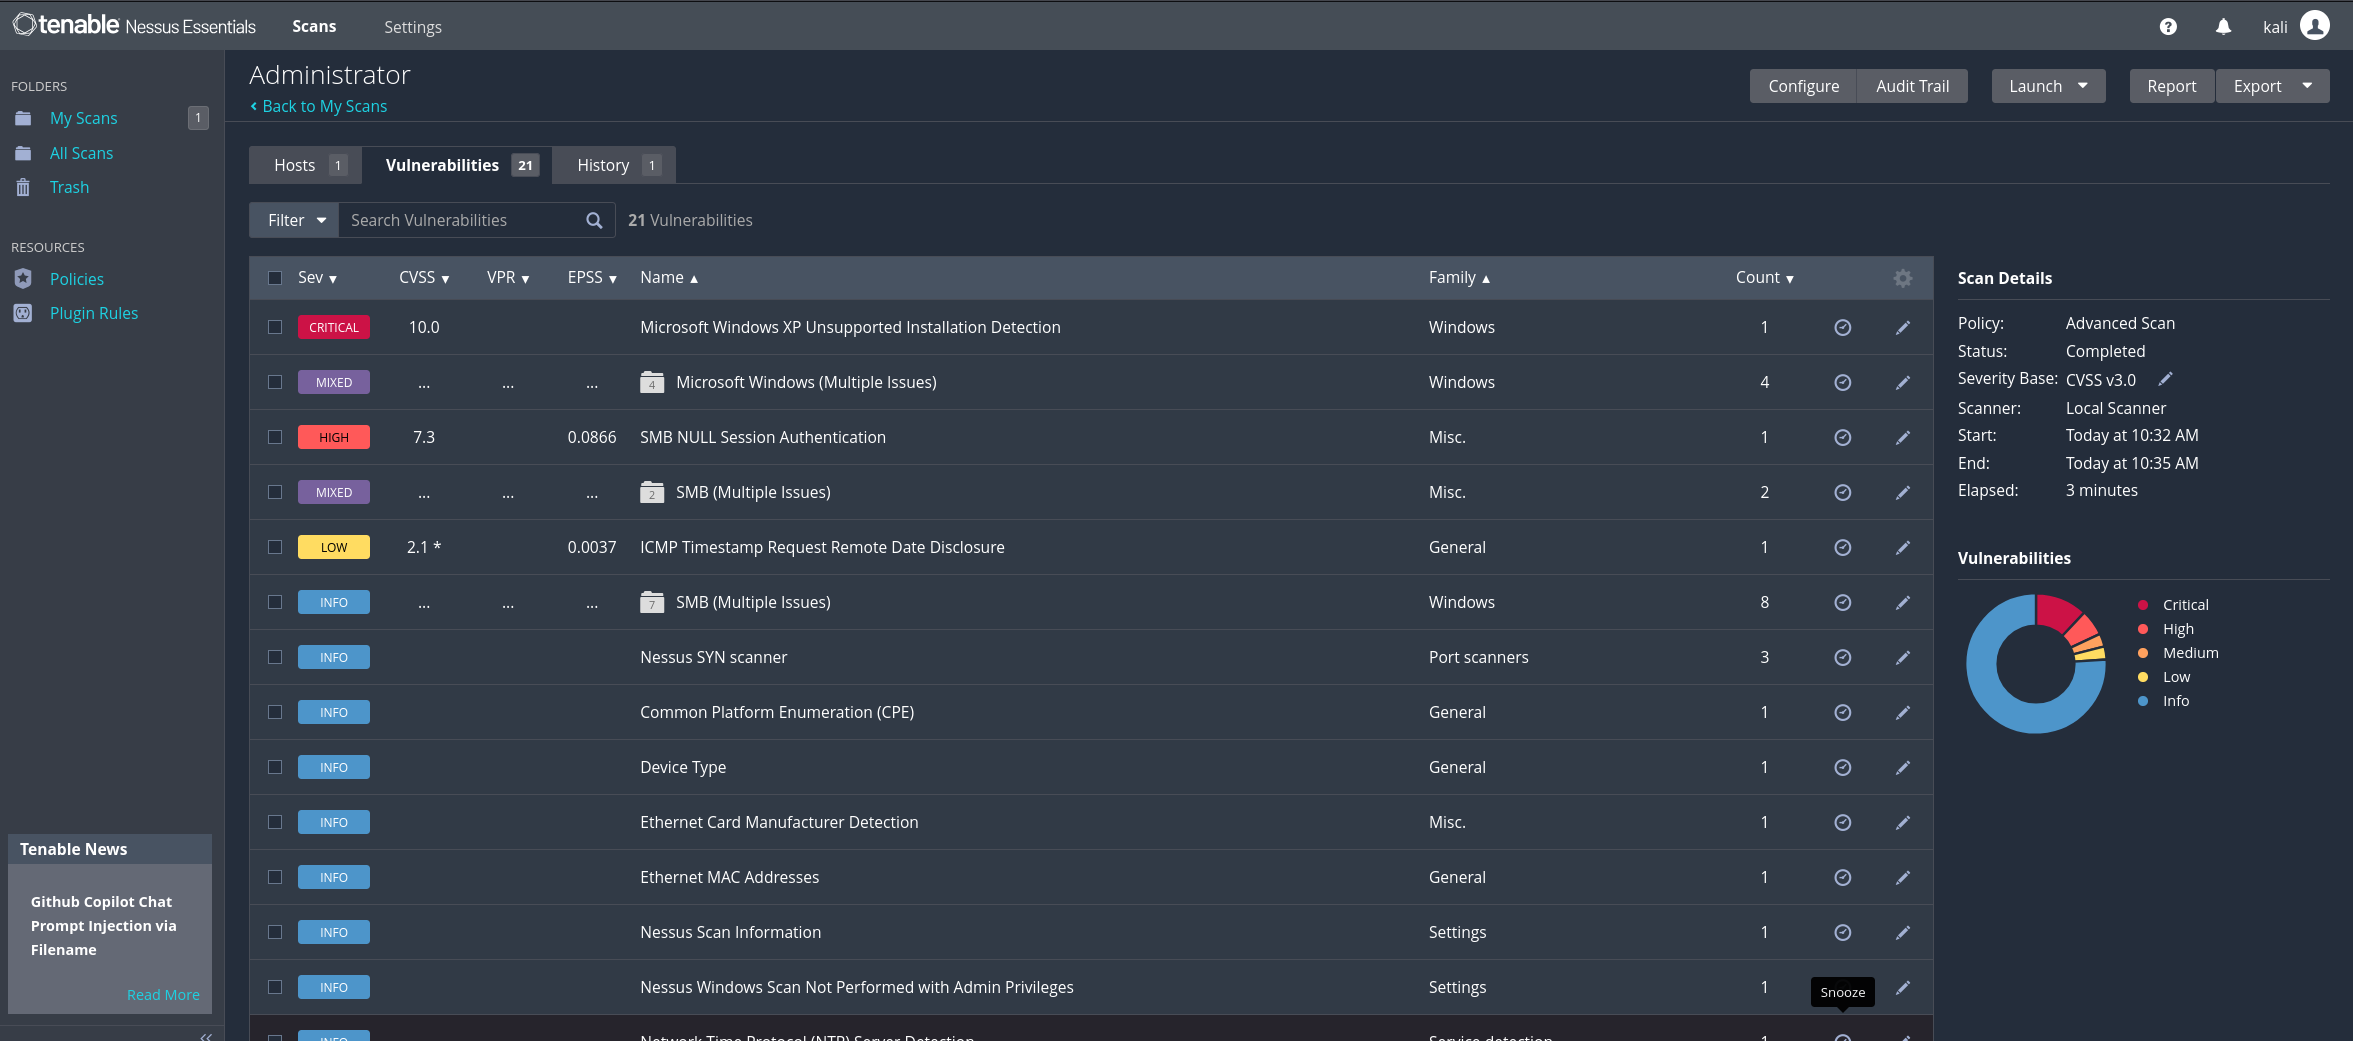Open the kali user avatar menu
The image size is (2353, 1041).
point(2315,25)
